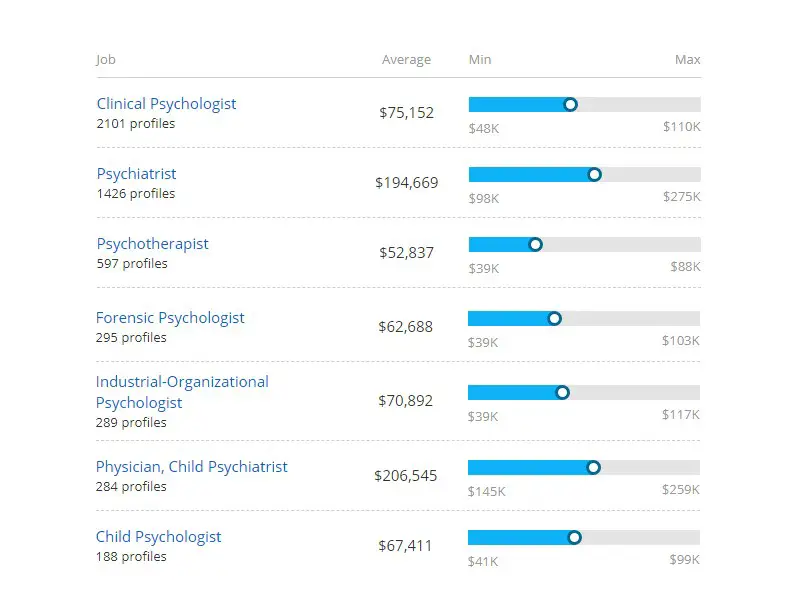The image size is (800, 610).
Task: Select the Child Psychiatrist salary bar marker
Action: pos(593,467)
